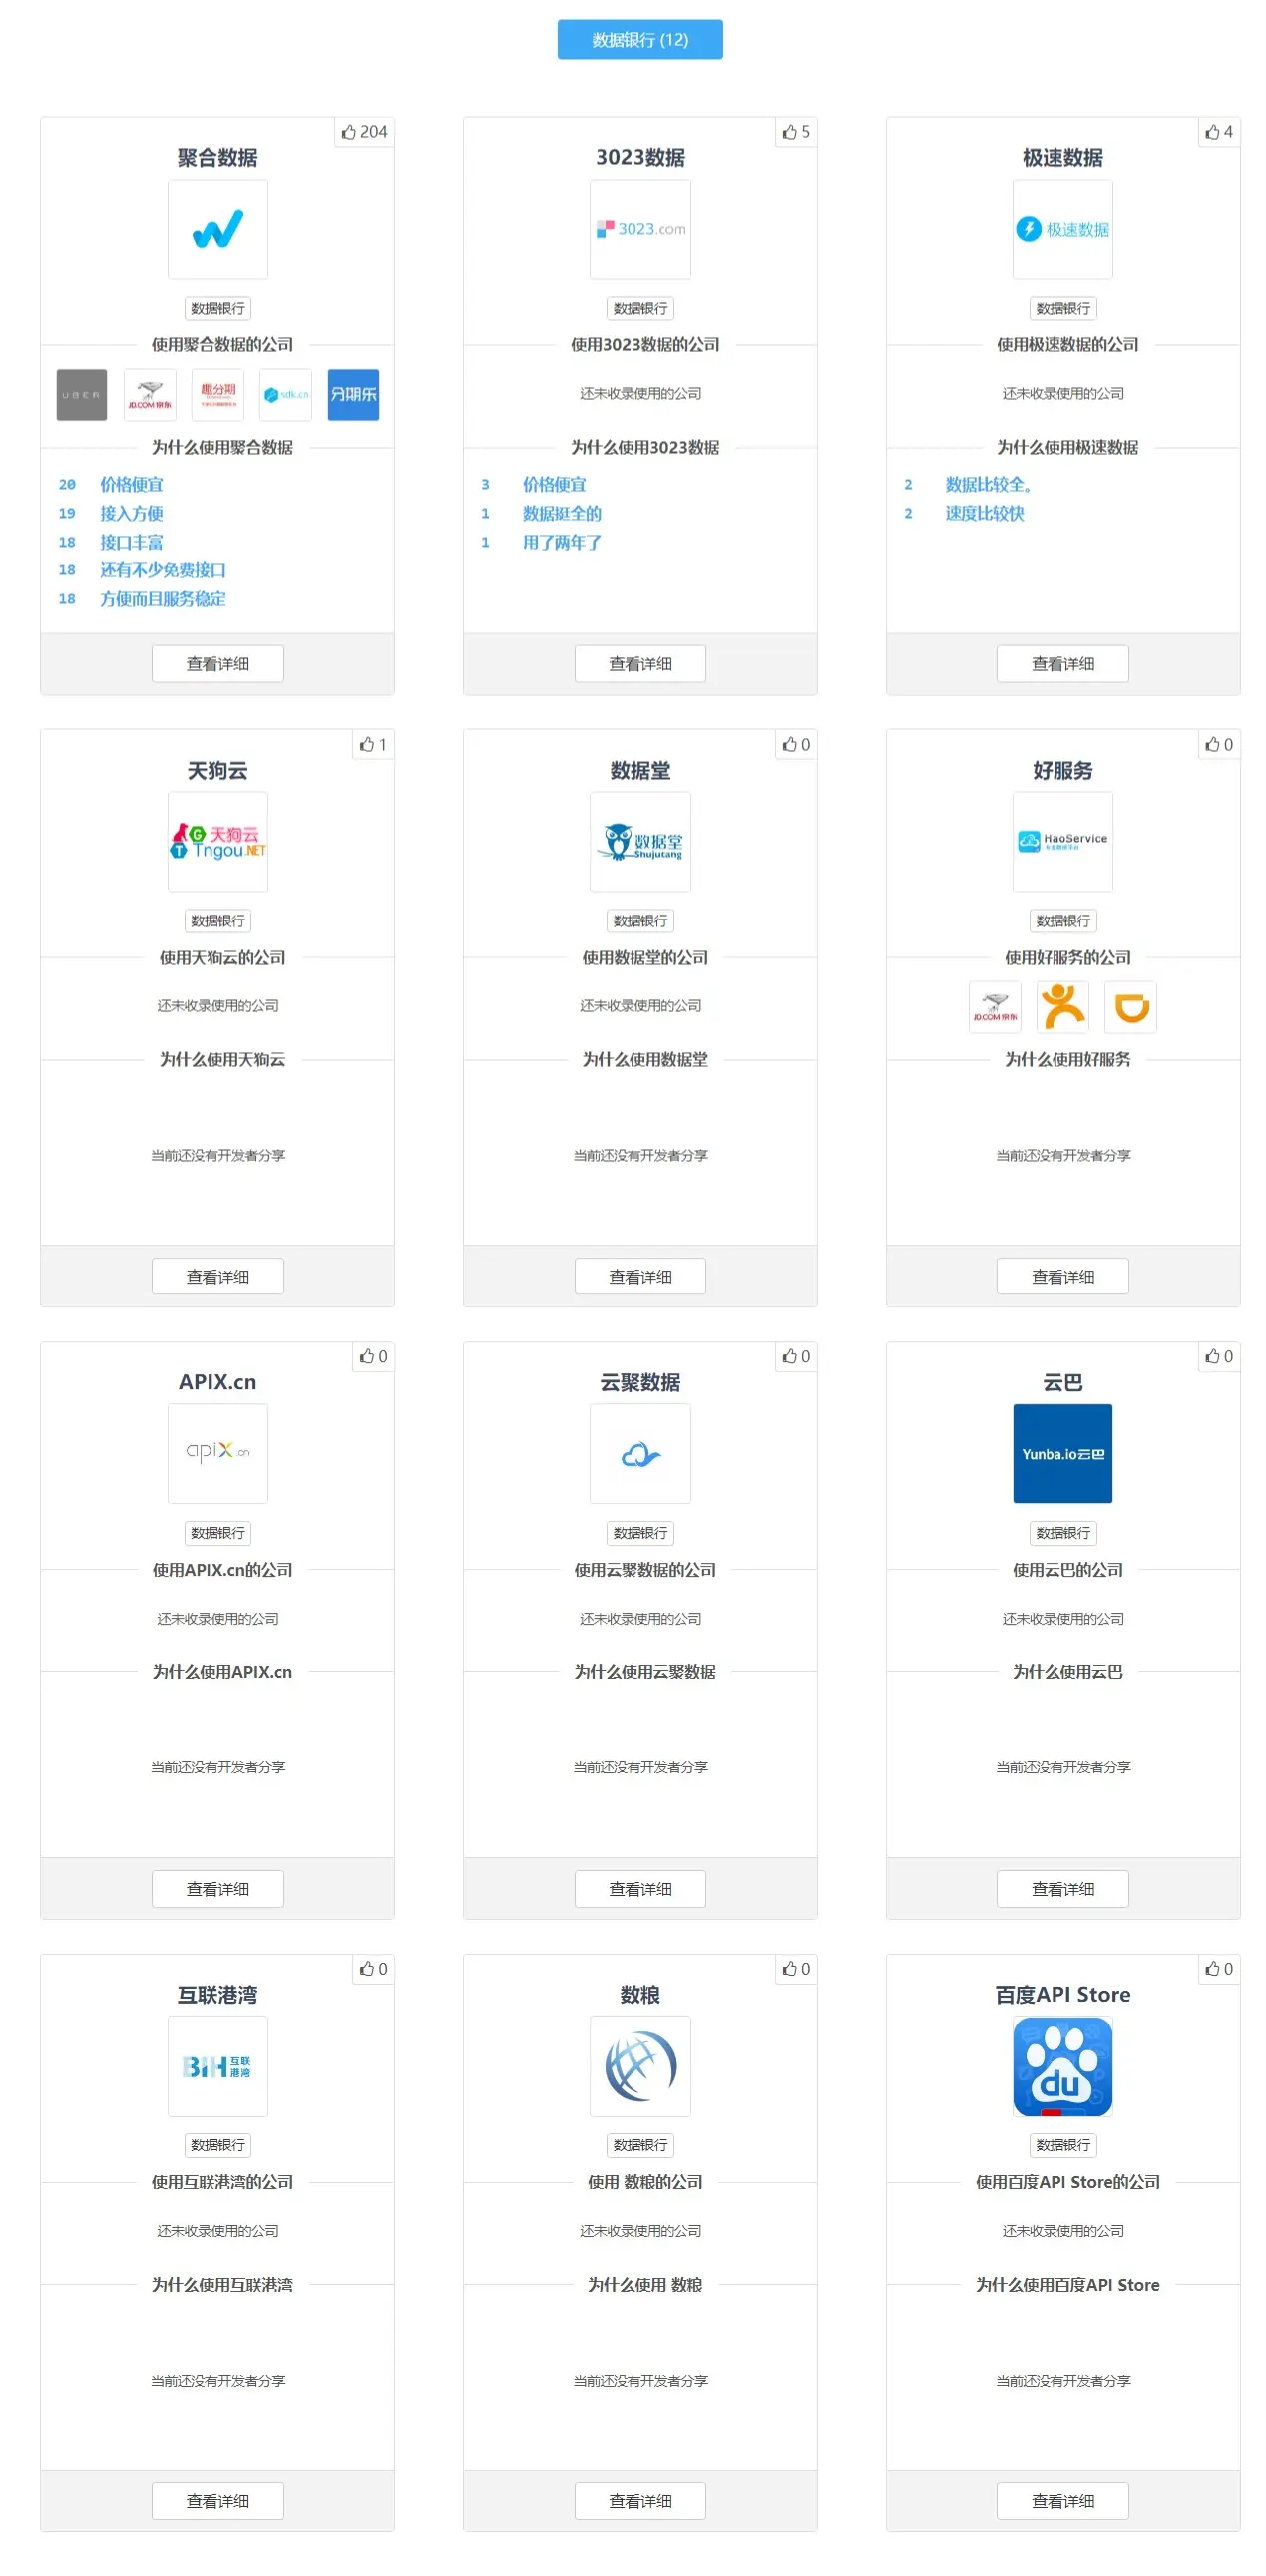Click the 接口丰富 reason link
The image size is (1266, 2576).
click(x=131, y=542)
